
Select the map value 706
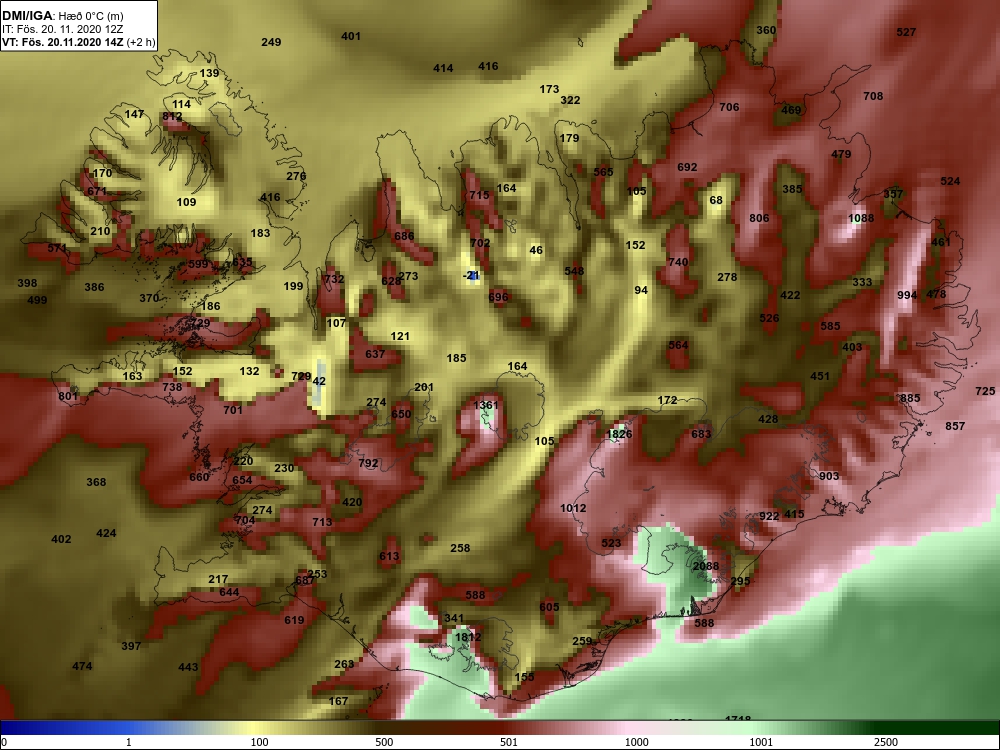tap(729, 107)
